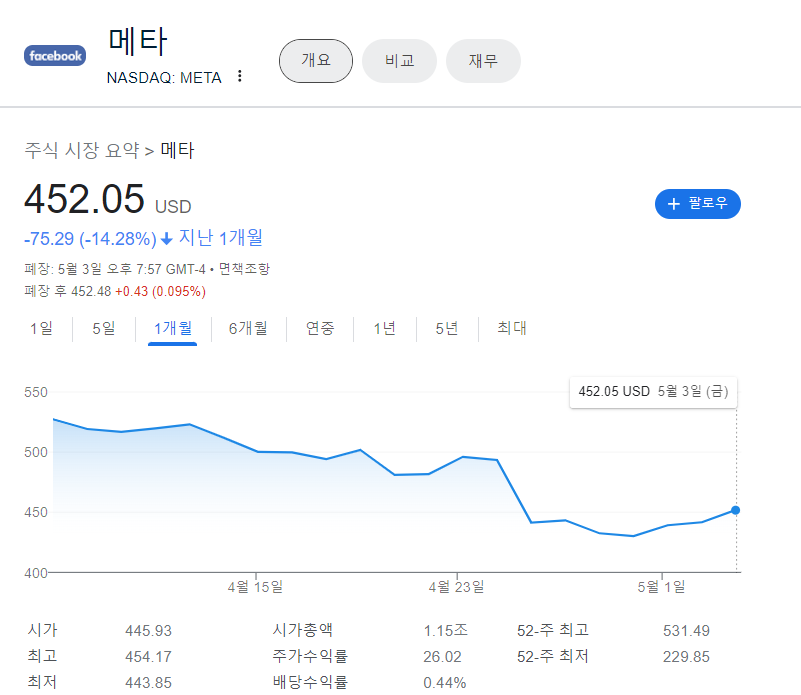Switch chart to 5일 range
This screenshot has width=801, height=695.
pos(104,328)
